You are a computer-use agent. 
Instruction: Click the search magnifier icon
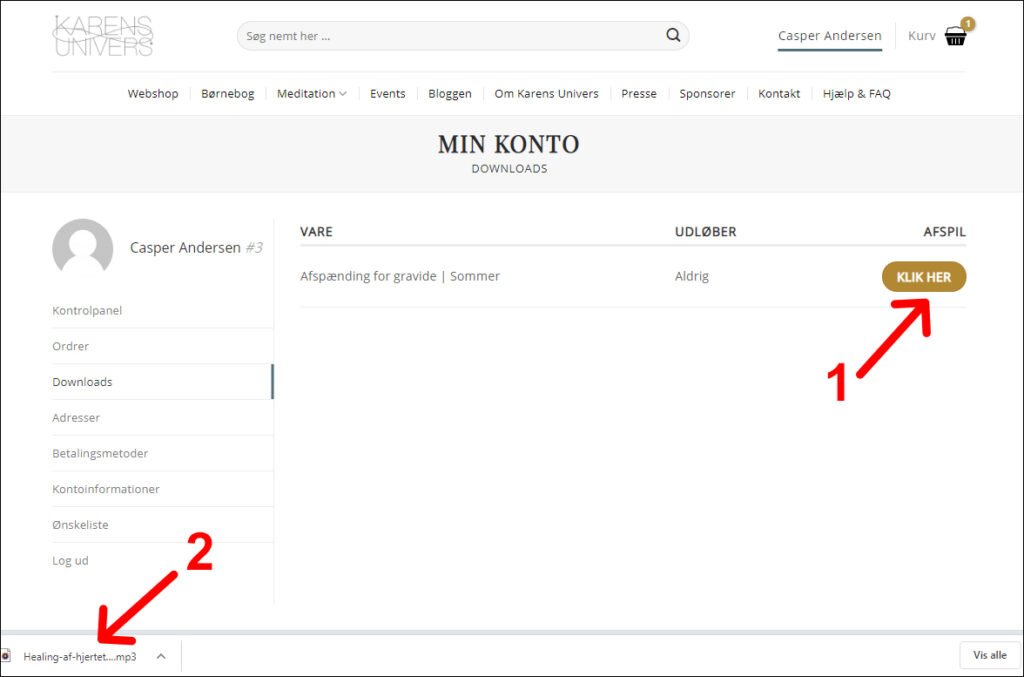pos(673,36)
